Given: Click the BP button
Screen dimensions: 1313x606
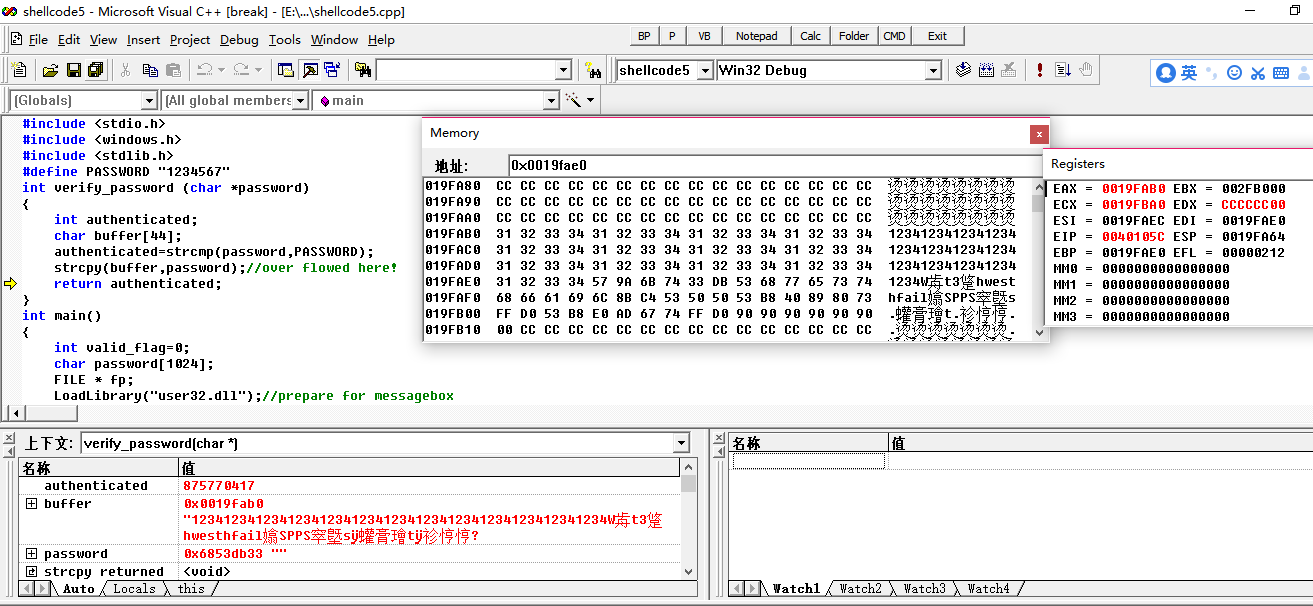Looking at the screenshot, I should click(x=644, y=36).
